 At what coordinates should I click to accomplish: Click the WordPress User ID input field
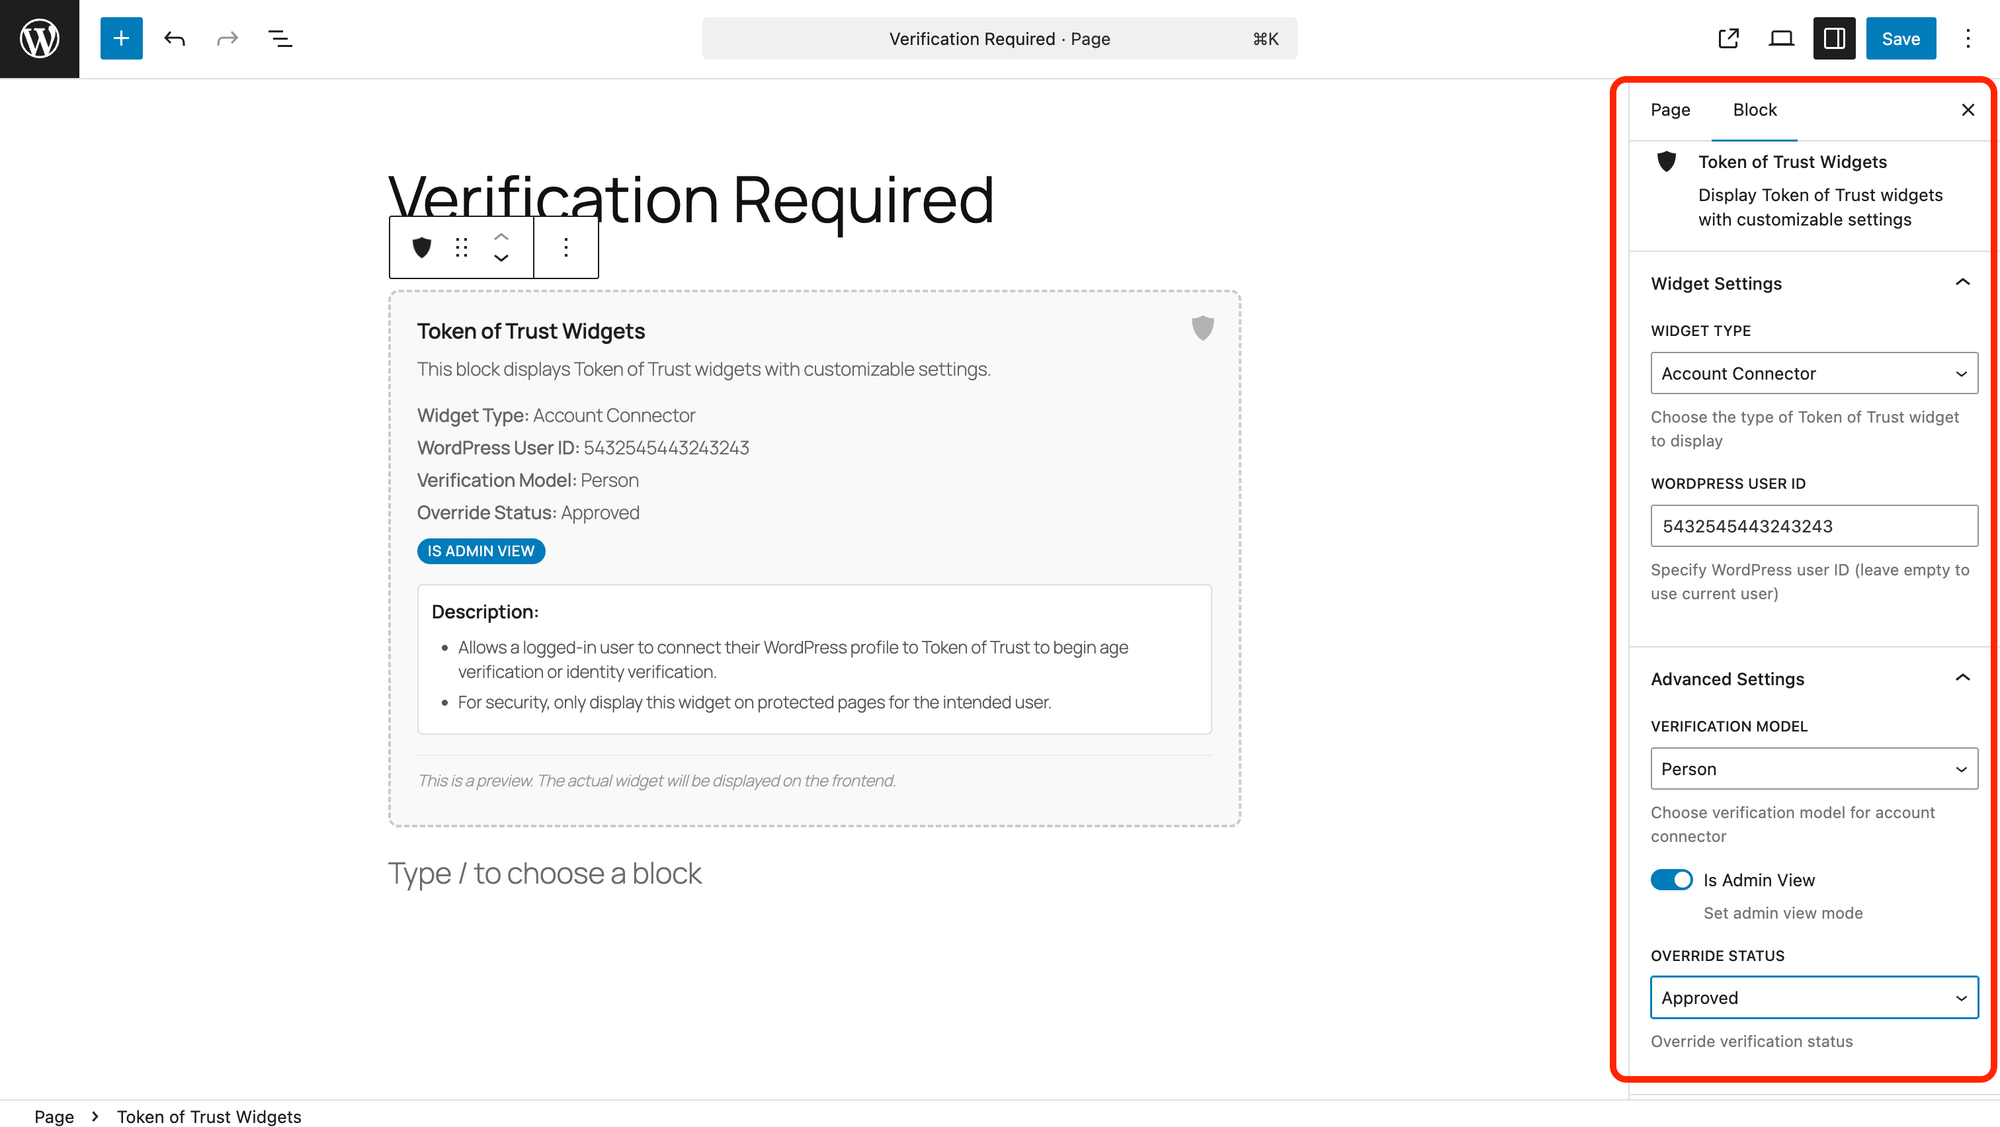[1813, 526]
